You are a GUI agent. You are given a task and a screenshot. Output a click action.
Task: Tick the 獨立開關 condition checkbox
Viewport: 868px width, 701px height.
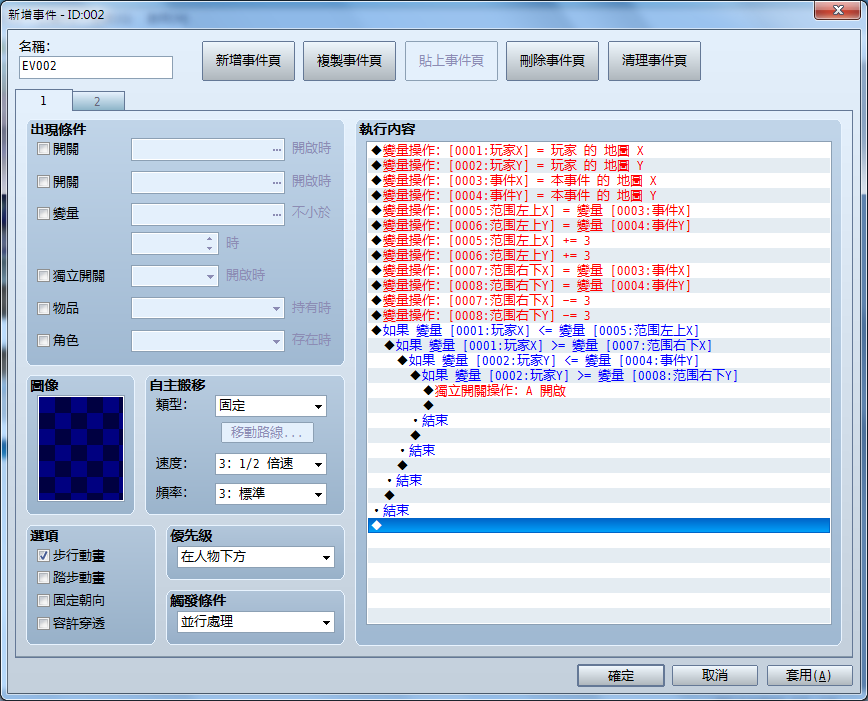coord(43,275)
